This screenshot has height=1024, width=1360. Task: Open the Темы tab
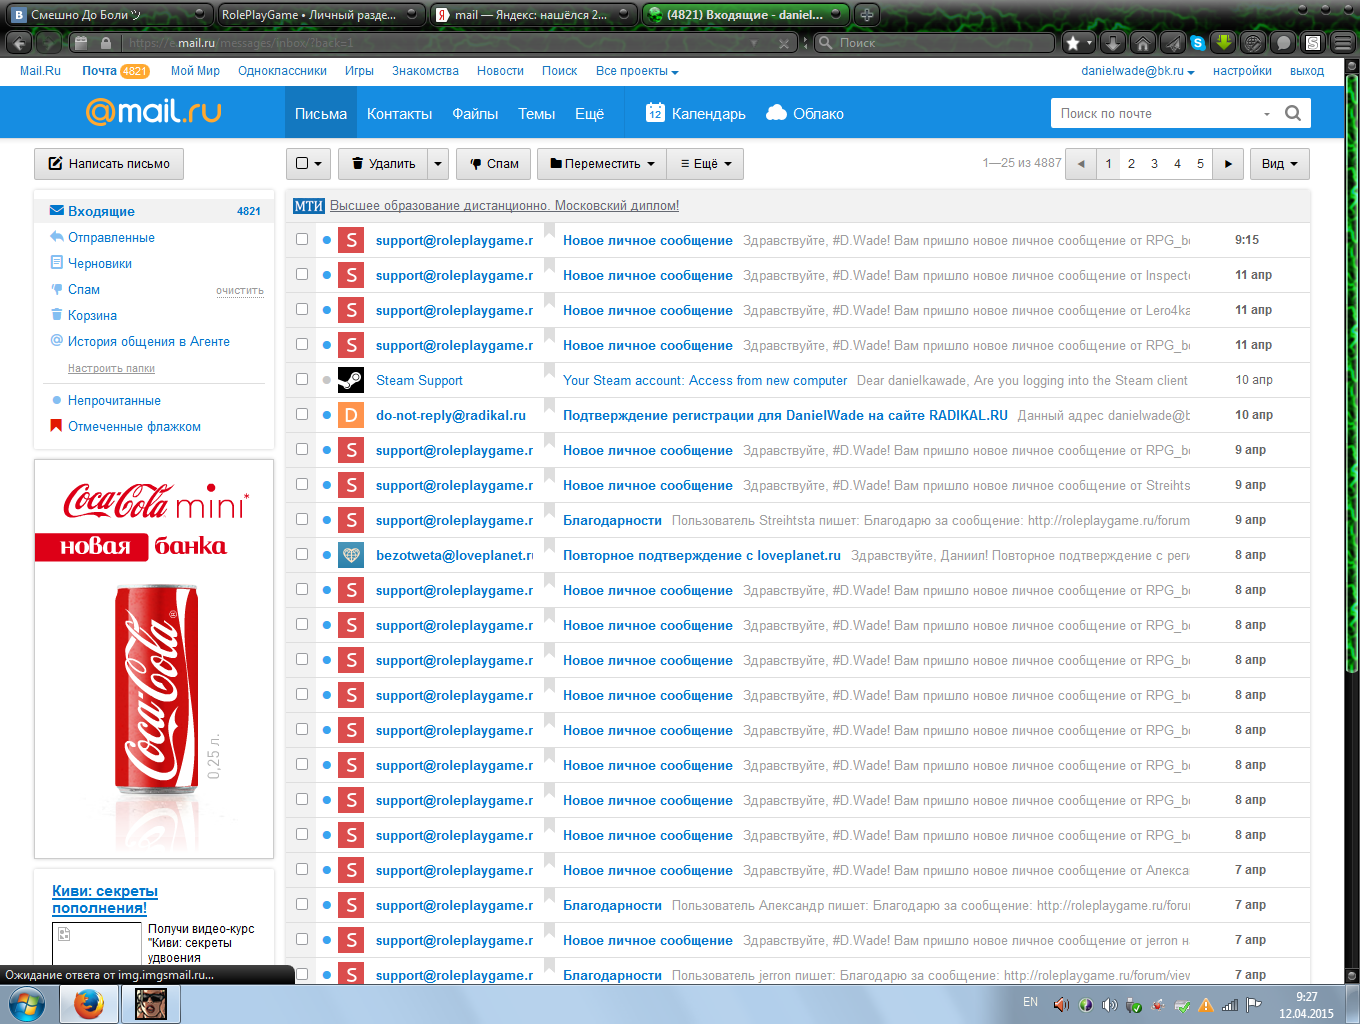(536, 113)
